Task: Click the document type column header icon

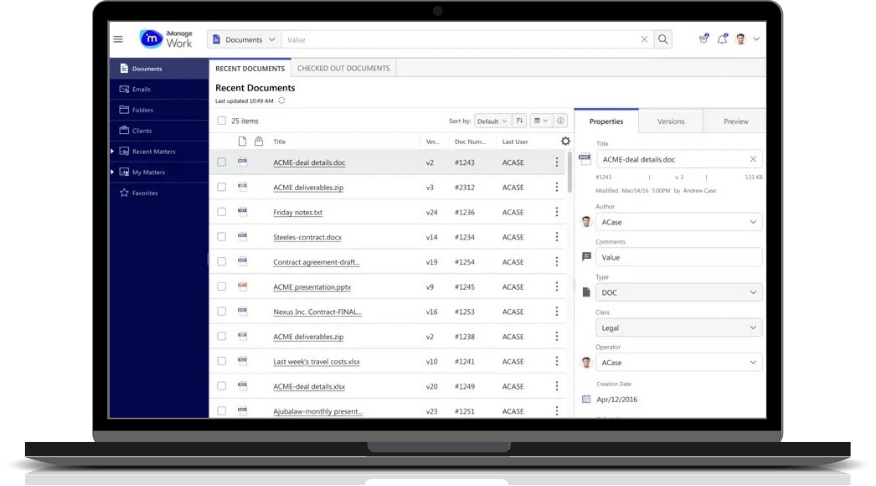Action: coord(242,141)
